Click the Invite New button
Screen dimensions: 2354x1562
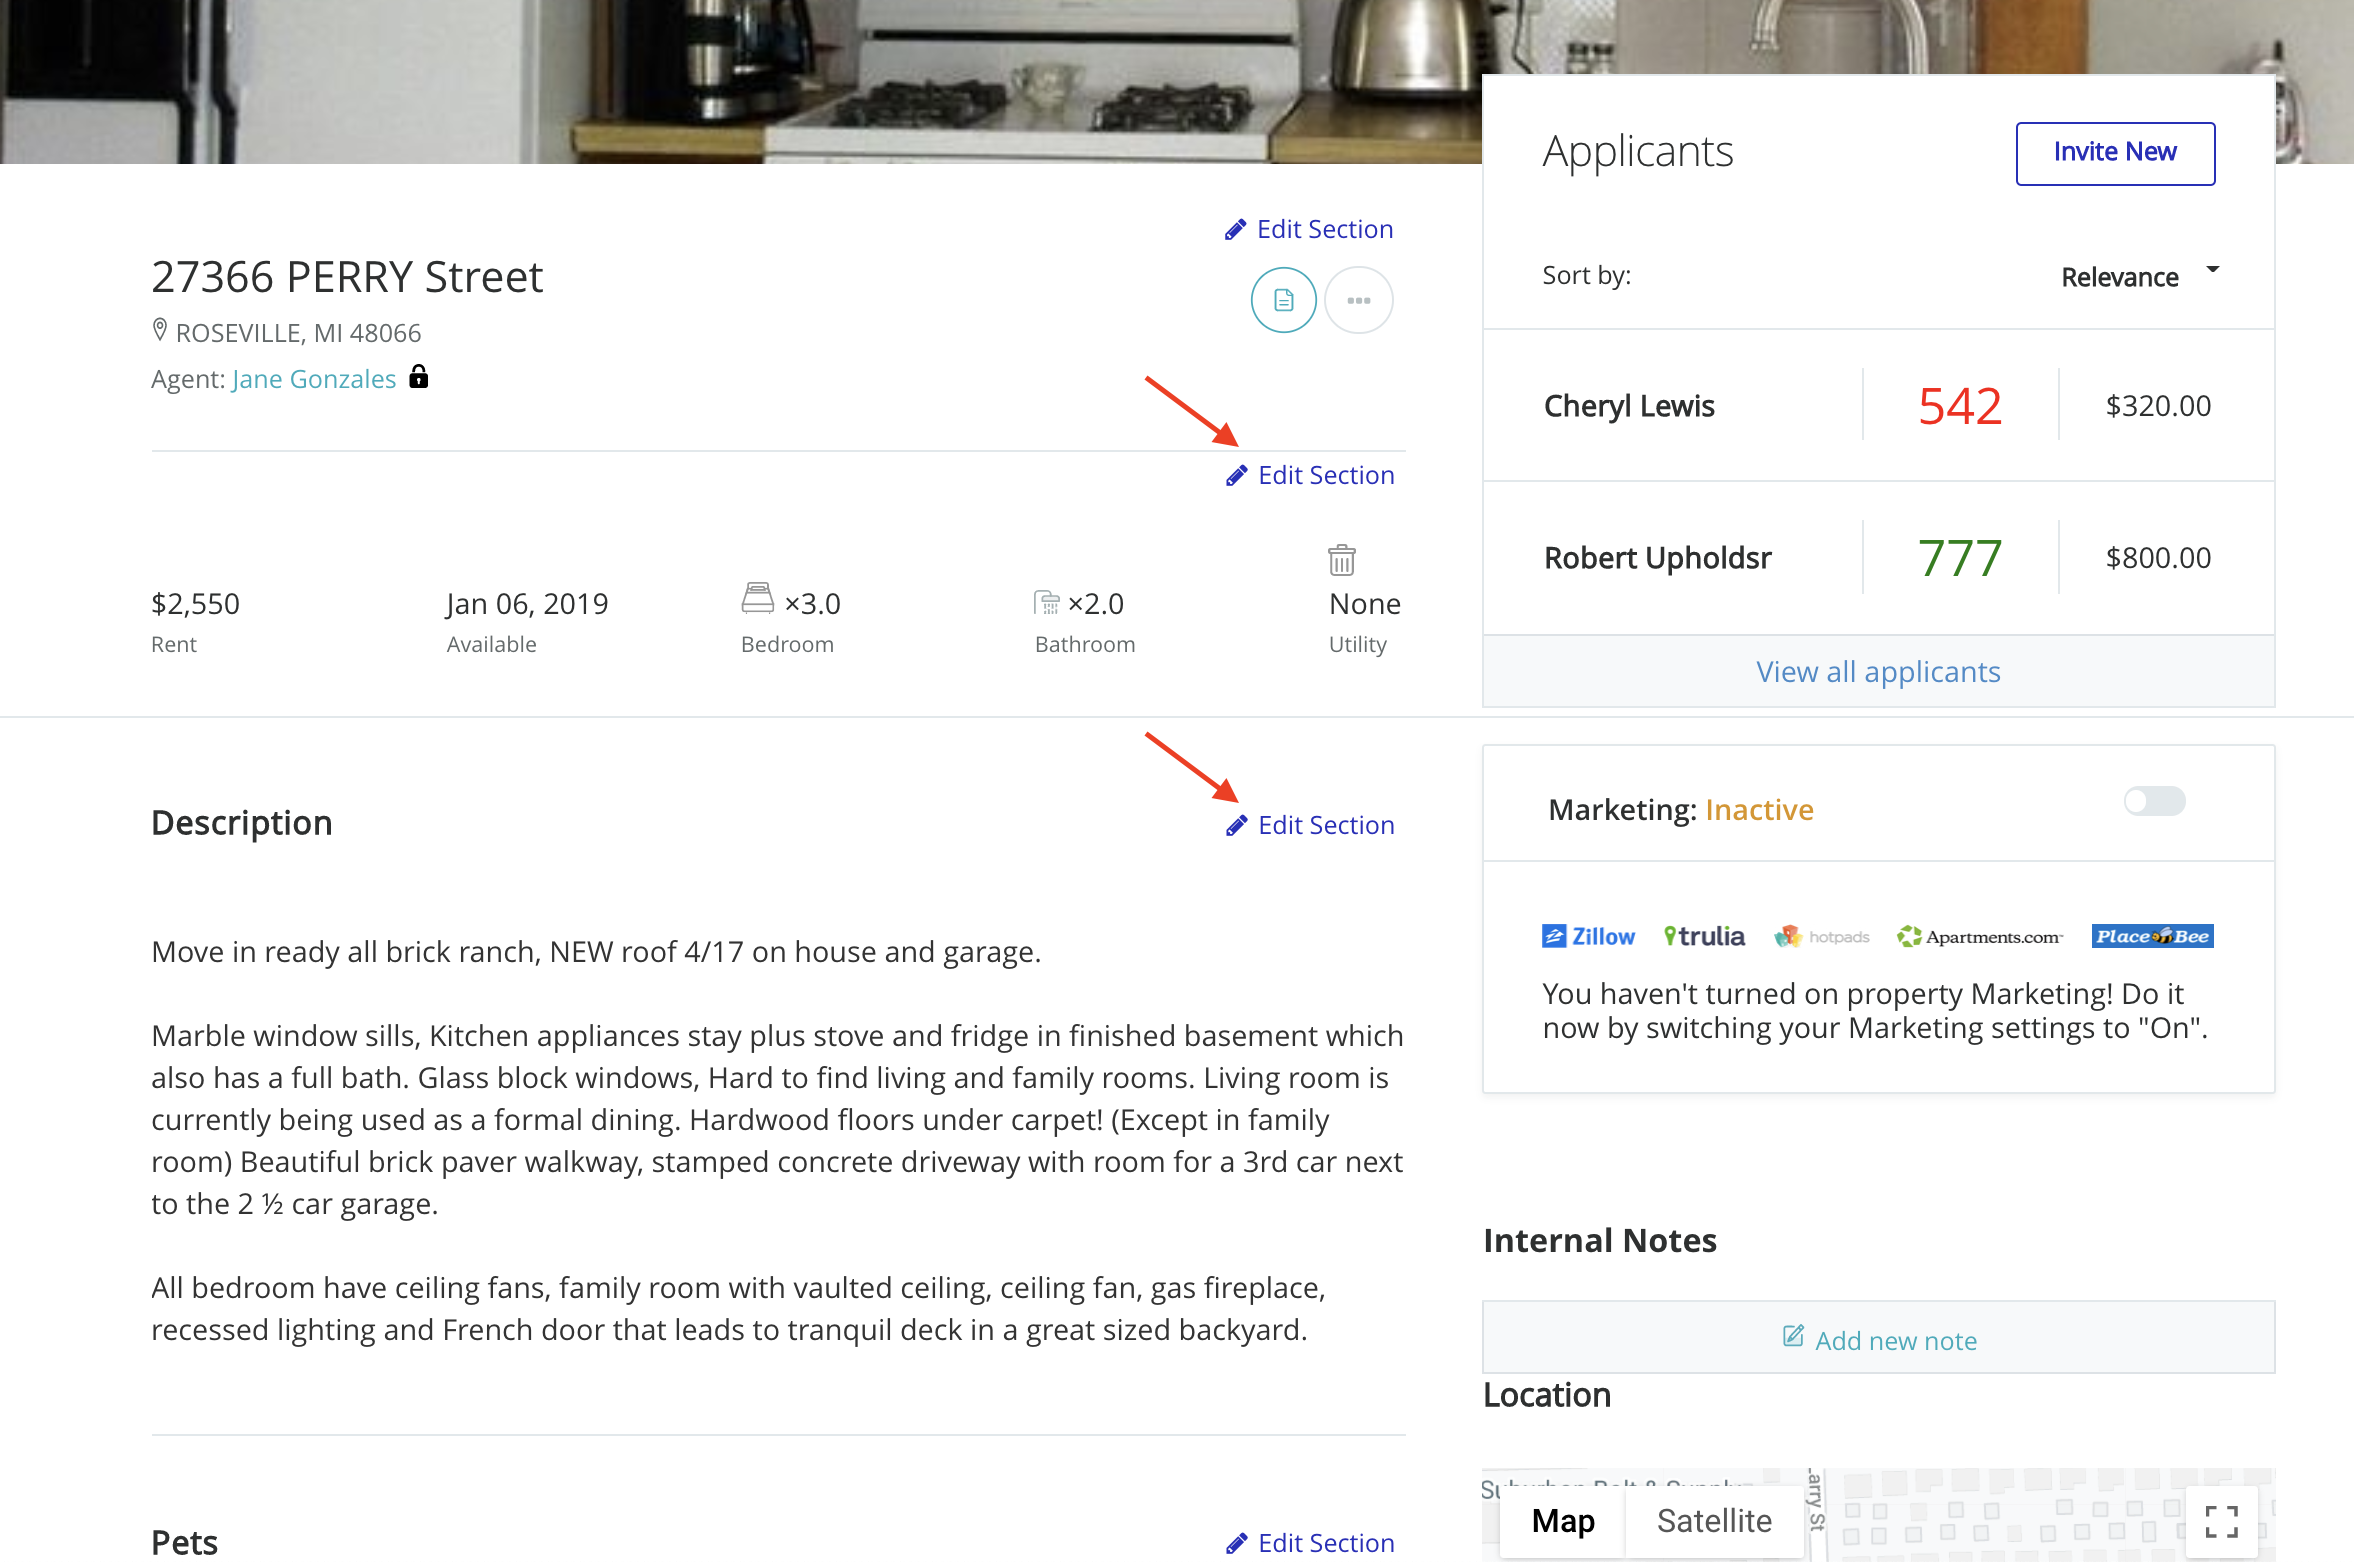(2114, 153)
